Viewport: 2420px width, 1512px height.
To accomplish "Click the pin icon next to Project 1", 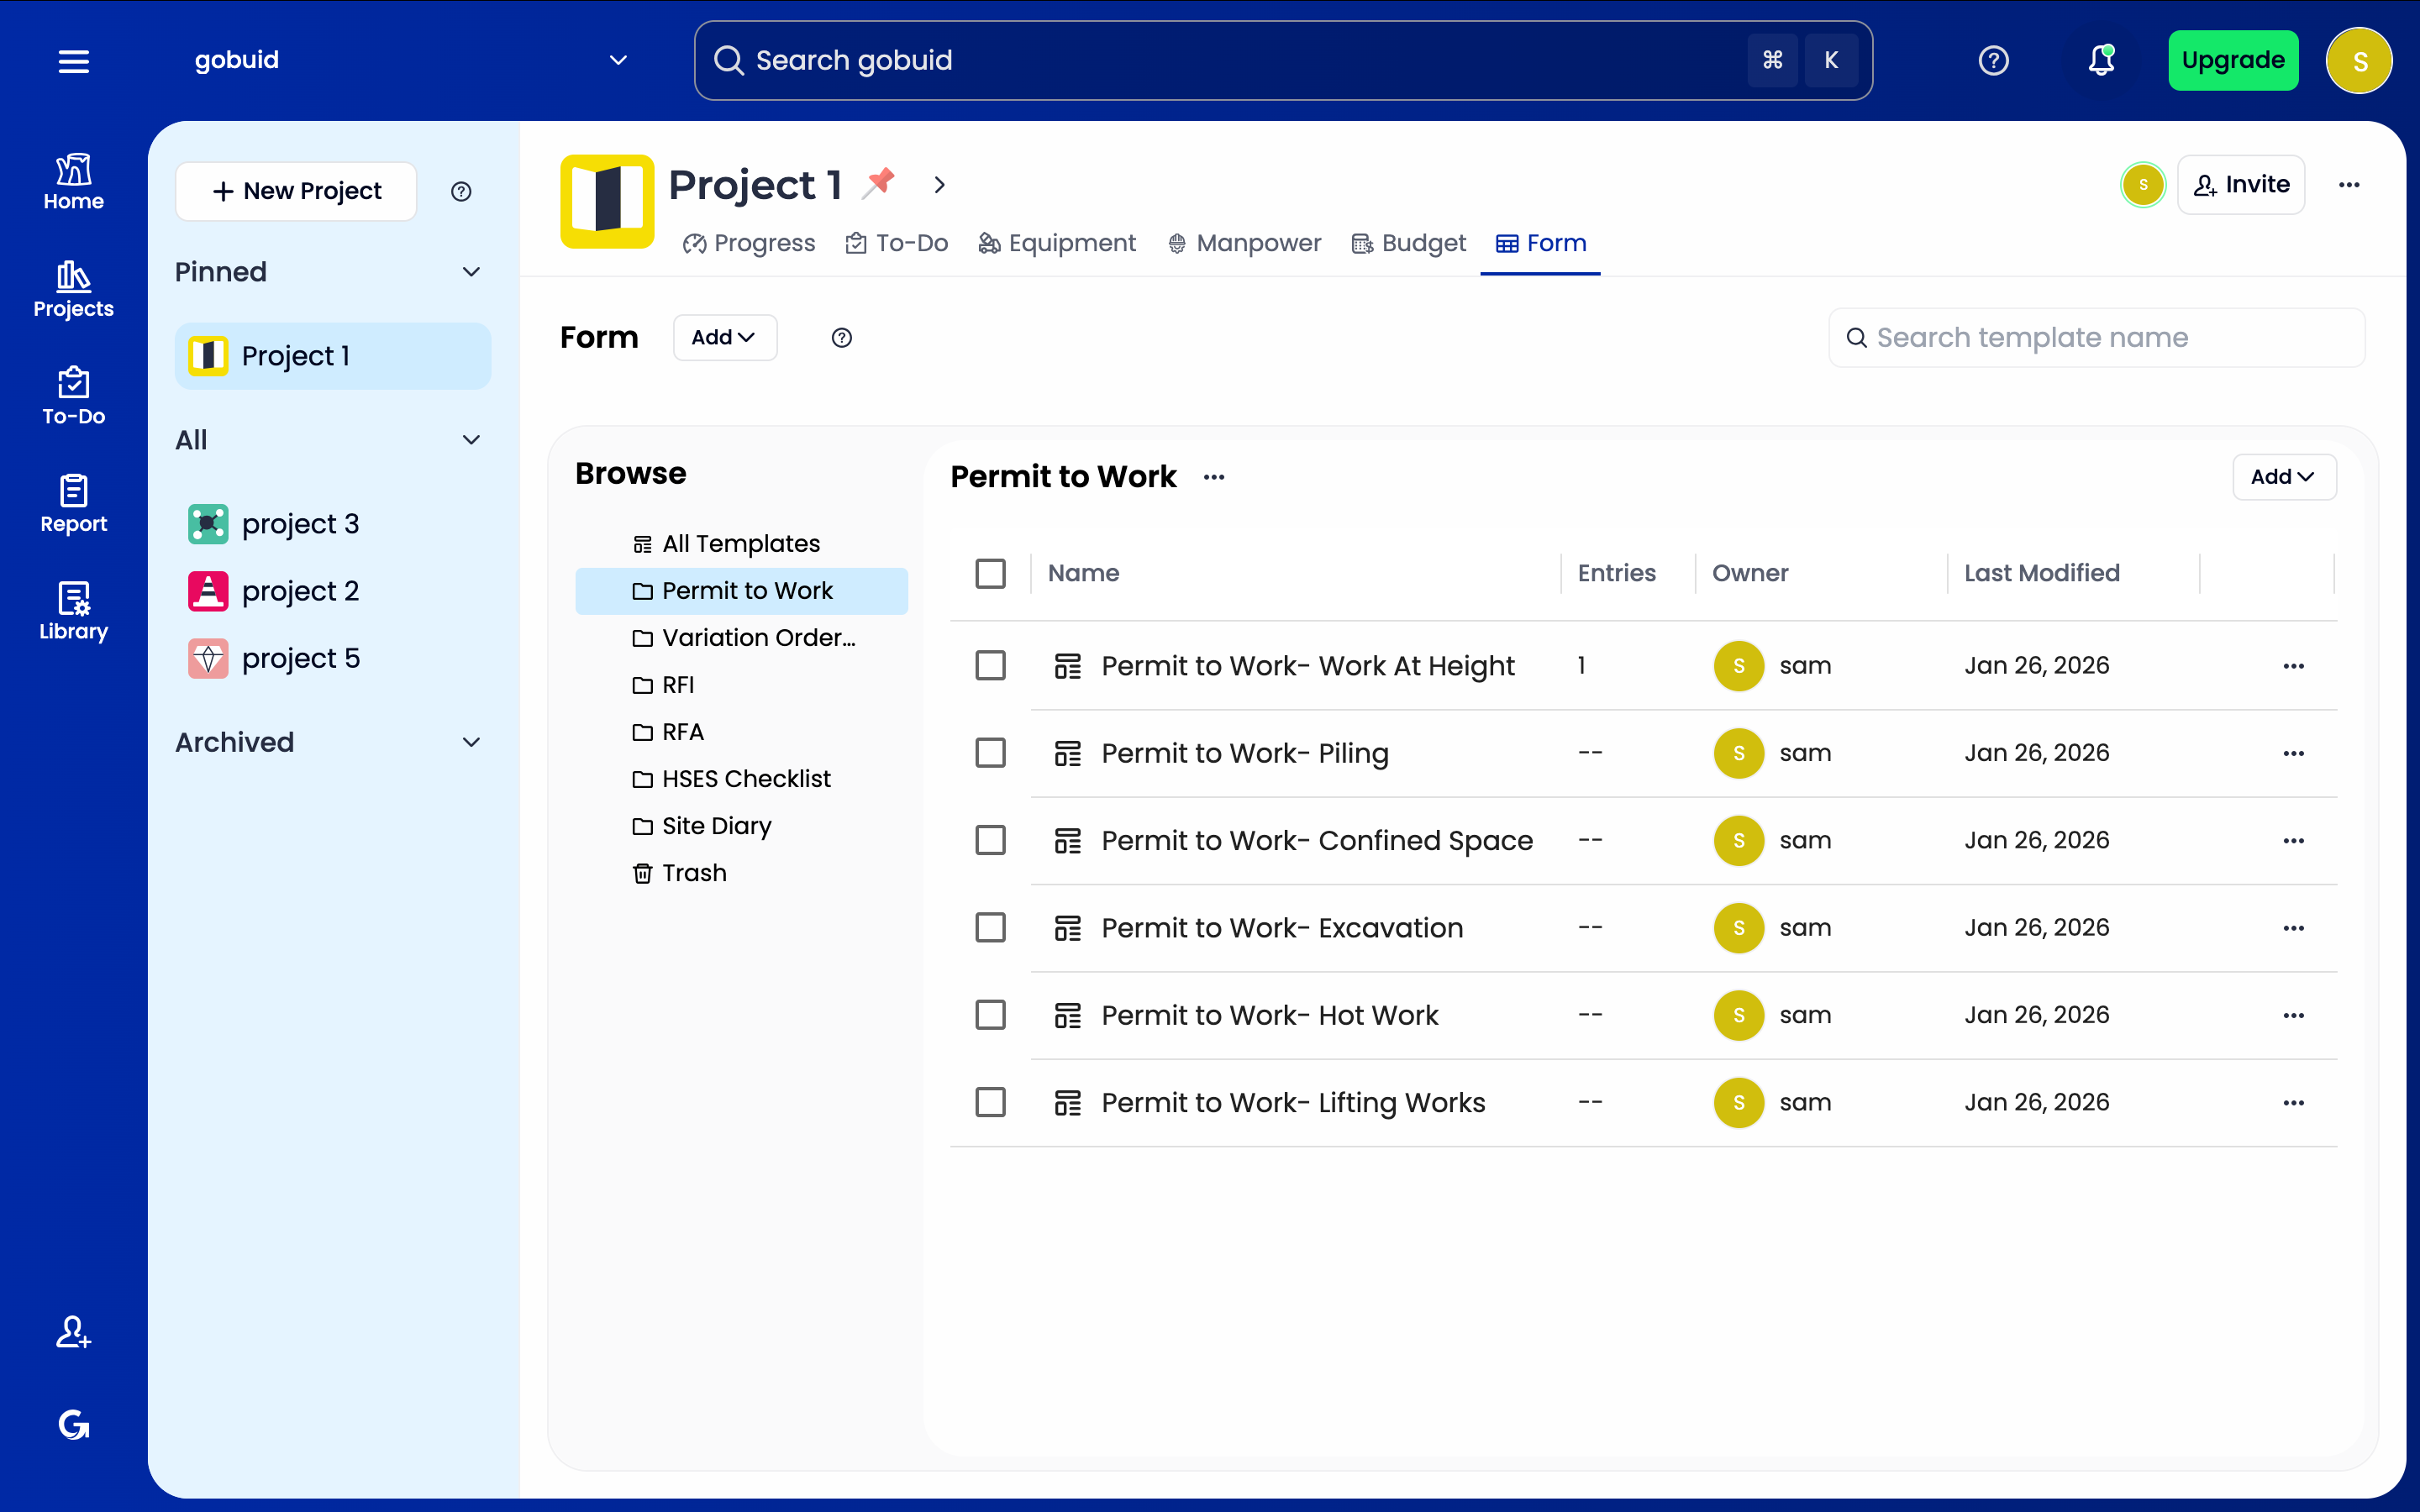I will 879,183.
